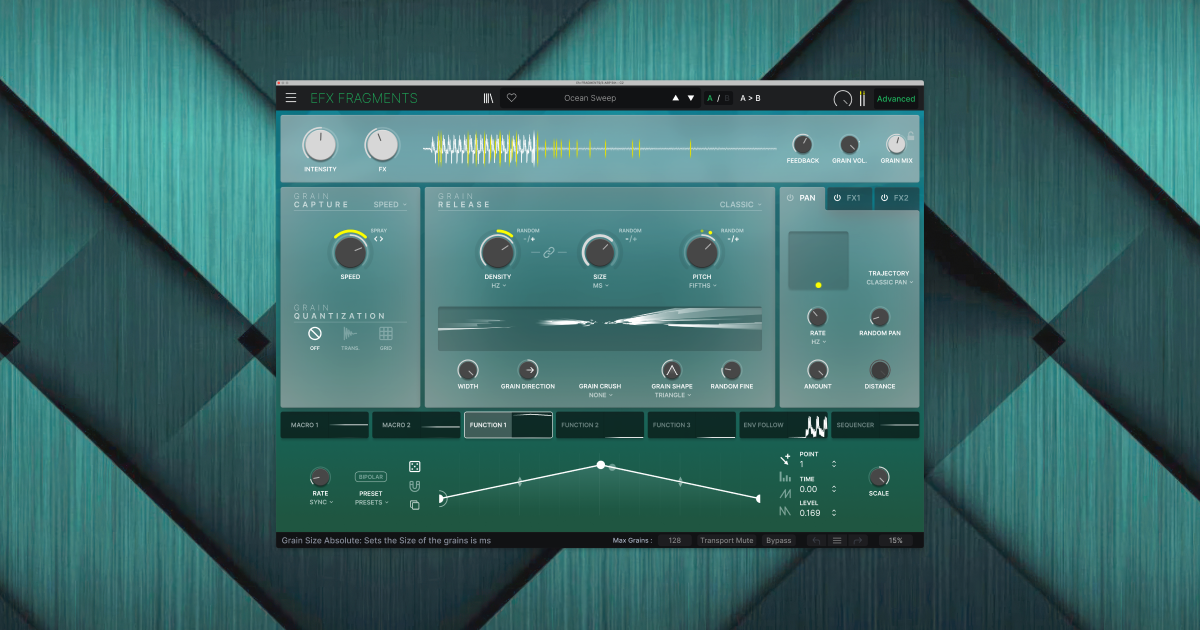This screenshot has width=1200, height=630.
Task: Toggle the FX1 power button
Action: tap(838, 198)
